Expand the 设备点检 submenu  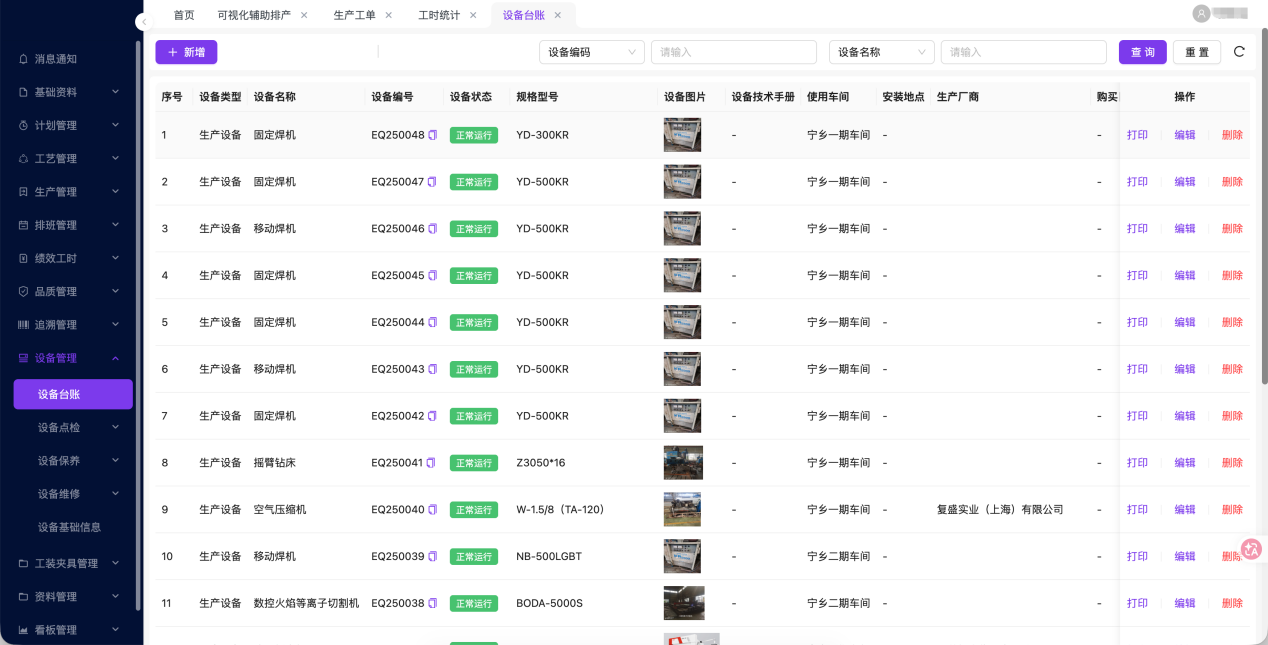point(73,427)
